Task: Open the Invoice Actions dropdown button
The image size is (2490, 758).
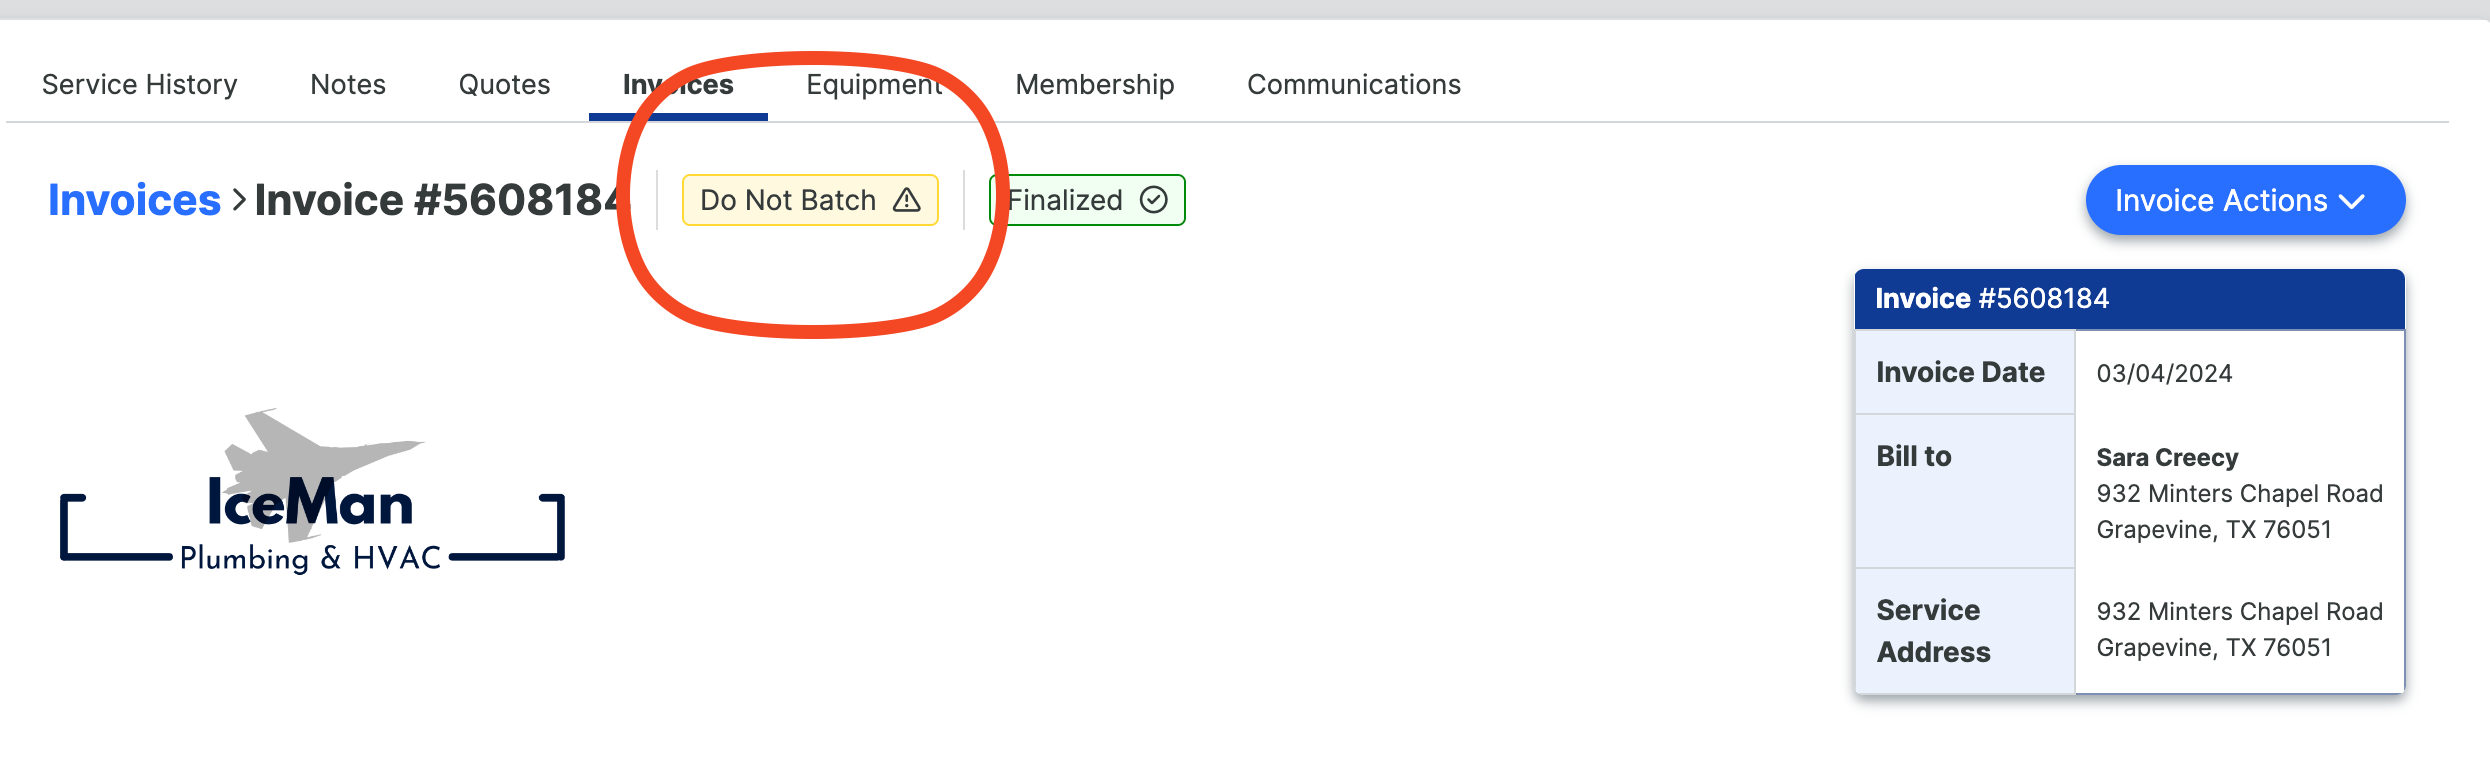Action: 2245,200
